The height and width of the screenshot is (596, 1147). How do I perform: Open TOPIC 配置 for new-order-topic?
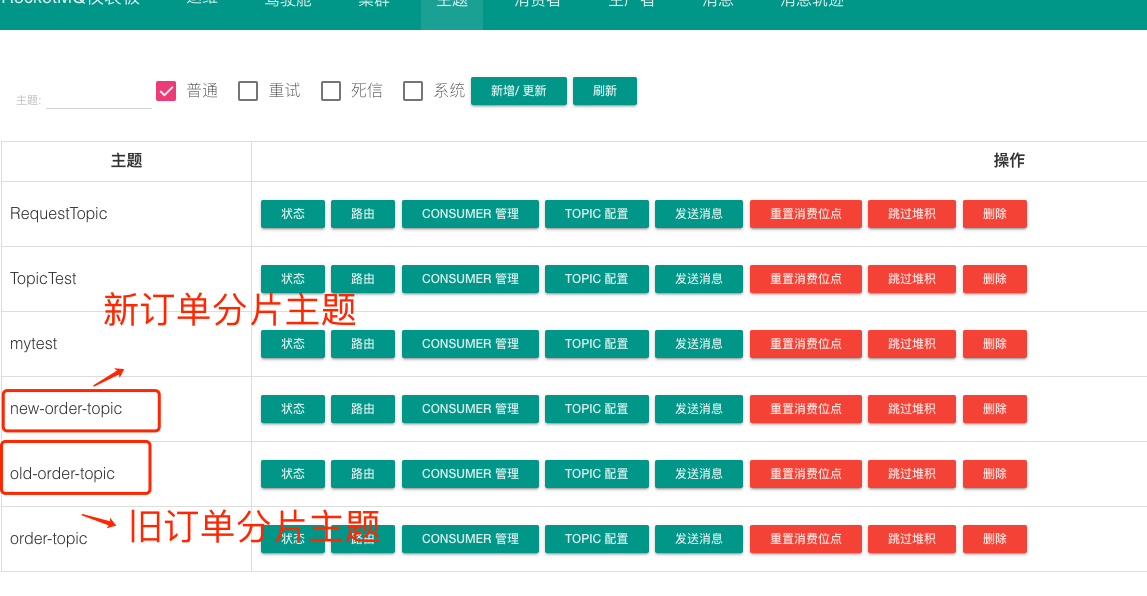[x=596, y=409]
